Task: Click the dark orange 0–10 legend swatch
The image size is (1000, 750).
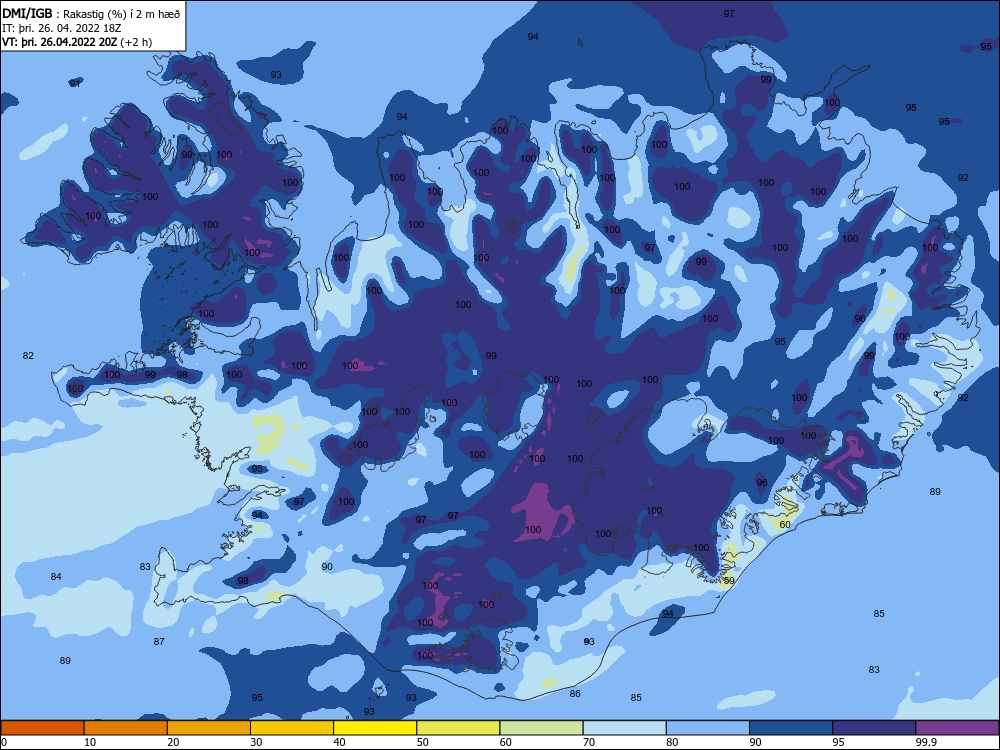Action: point(43,728)
